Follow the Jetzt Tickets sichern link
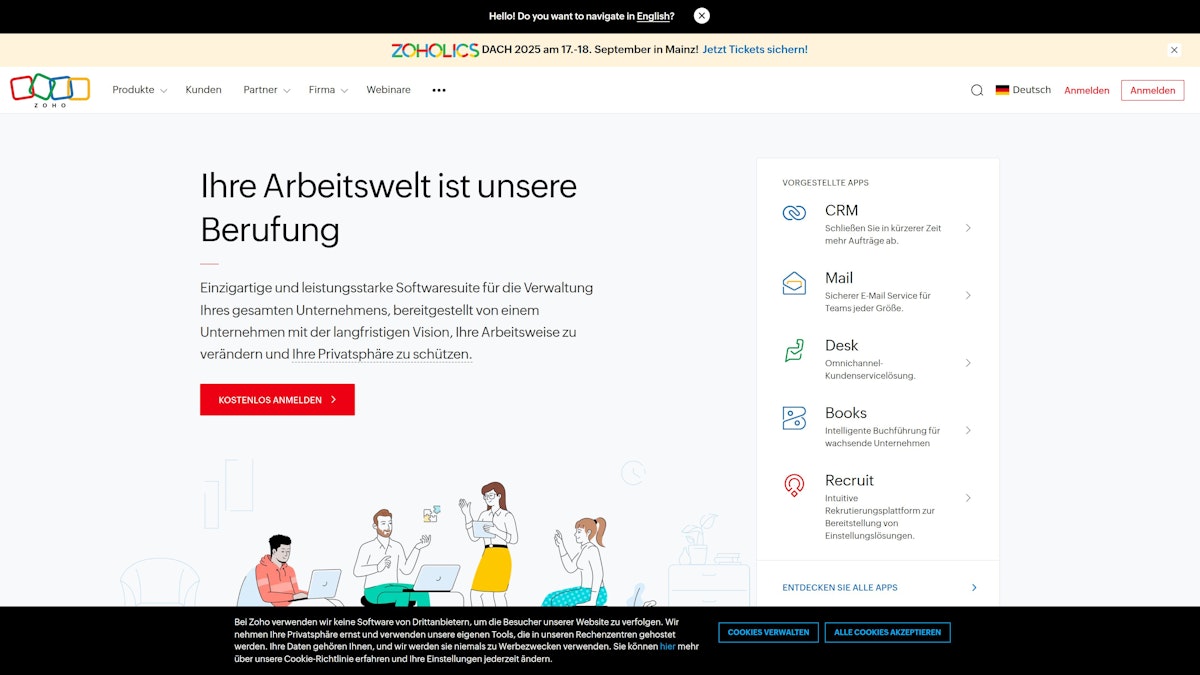Screen dimensions: 1200x675 tap(754, 48)
